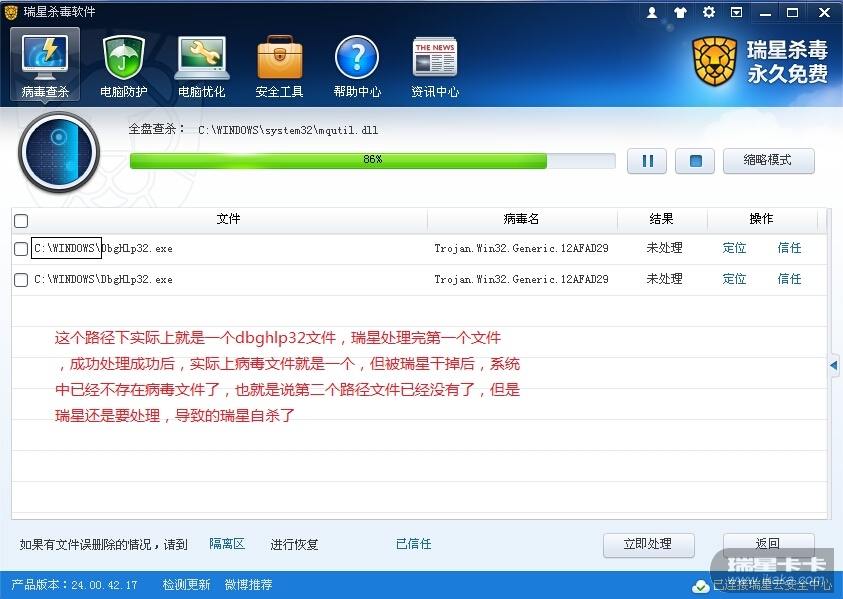Check the second DbgHlp32.exe row checkbox
Screen dimensions: 843x599
coord(21,280)
